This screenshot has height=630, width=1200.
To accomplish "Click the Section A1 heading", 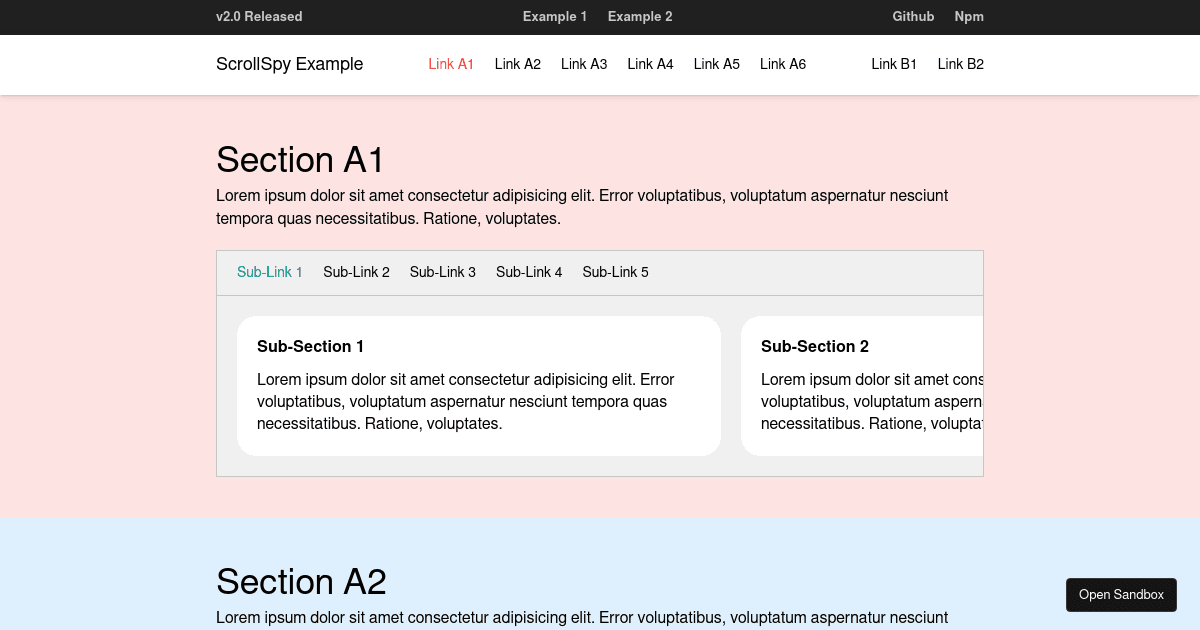I will pyautogui.click(x=300, y=160).
